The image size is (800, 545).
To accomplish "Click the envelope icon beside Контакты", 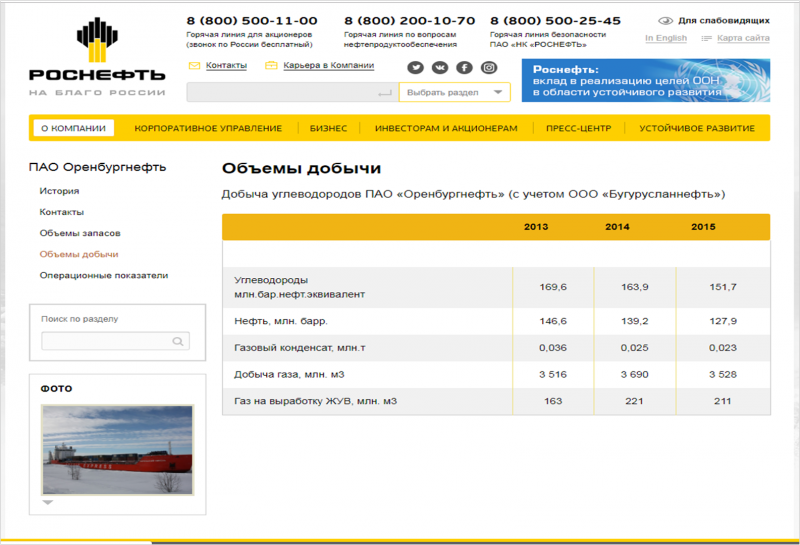I will 194,65.
